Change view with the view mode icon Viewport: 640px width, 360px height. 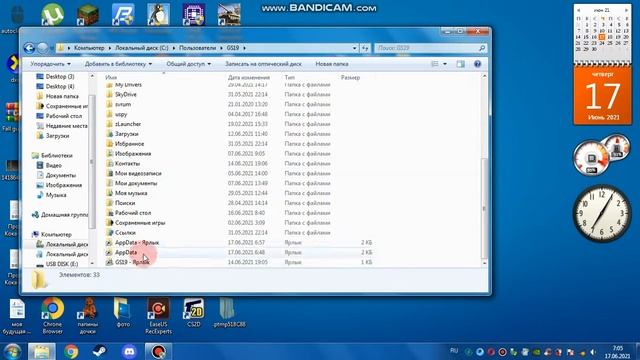[x=435, y=64]
